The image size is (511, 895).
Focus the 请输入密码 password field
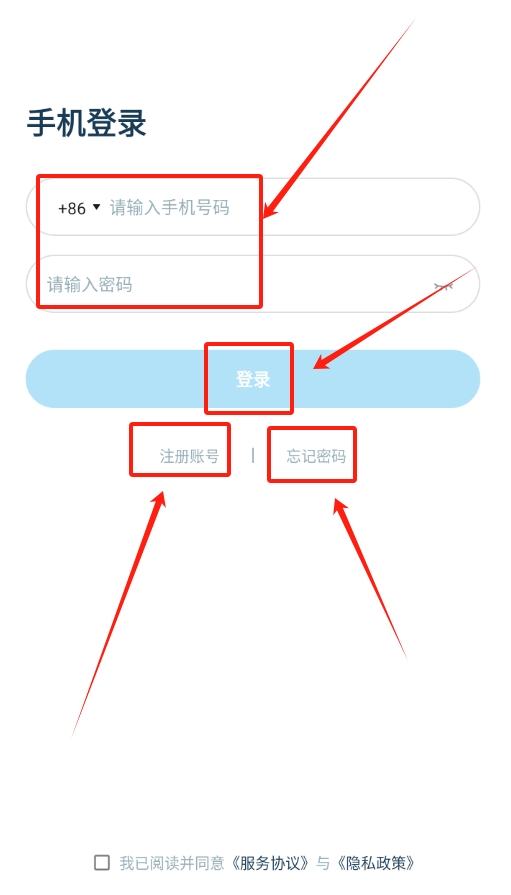coord(253,284)
